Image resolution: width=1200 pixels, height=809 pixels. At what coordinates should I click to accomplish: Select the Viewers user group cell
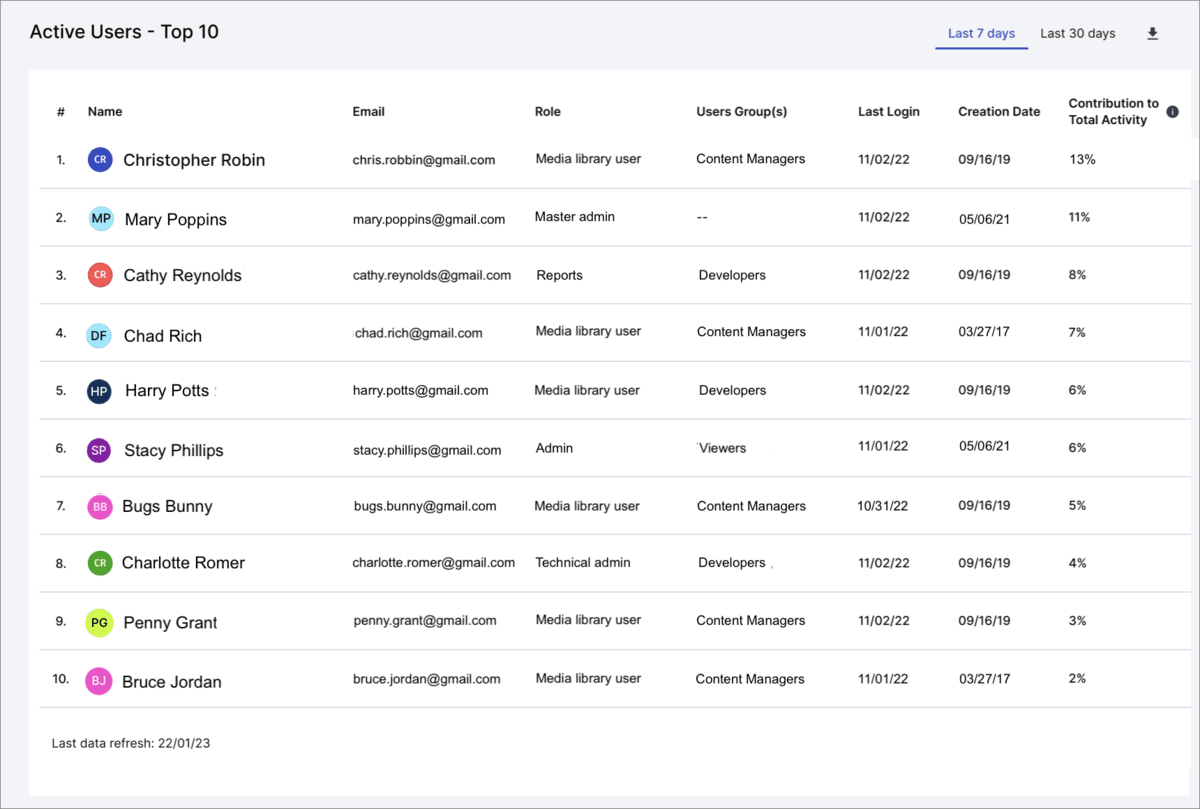pyautogui.click(x=723, y=448)
